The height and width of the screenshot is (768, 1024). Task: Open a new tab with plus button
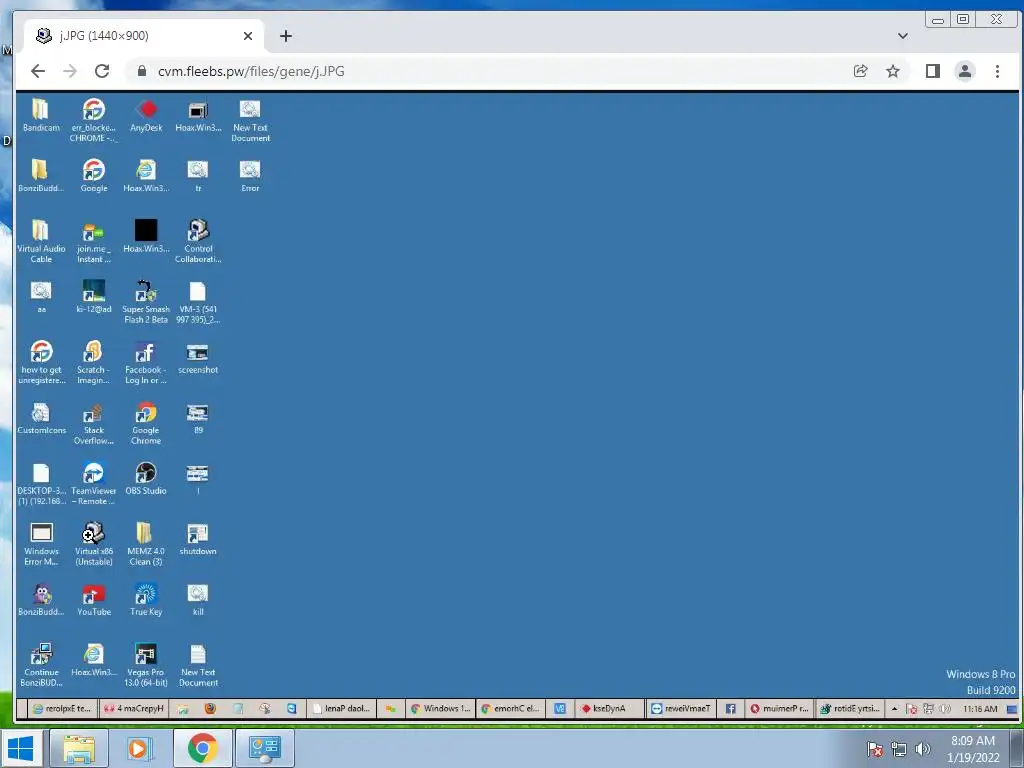tap(285, 36)
